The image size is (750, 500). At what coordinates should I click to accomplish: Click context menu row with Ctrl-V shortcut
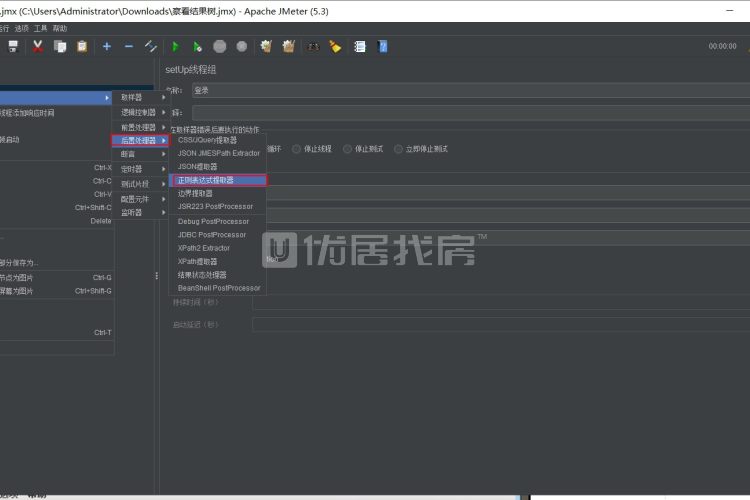pyautogui.click(x=56, y=194)
